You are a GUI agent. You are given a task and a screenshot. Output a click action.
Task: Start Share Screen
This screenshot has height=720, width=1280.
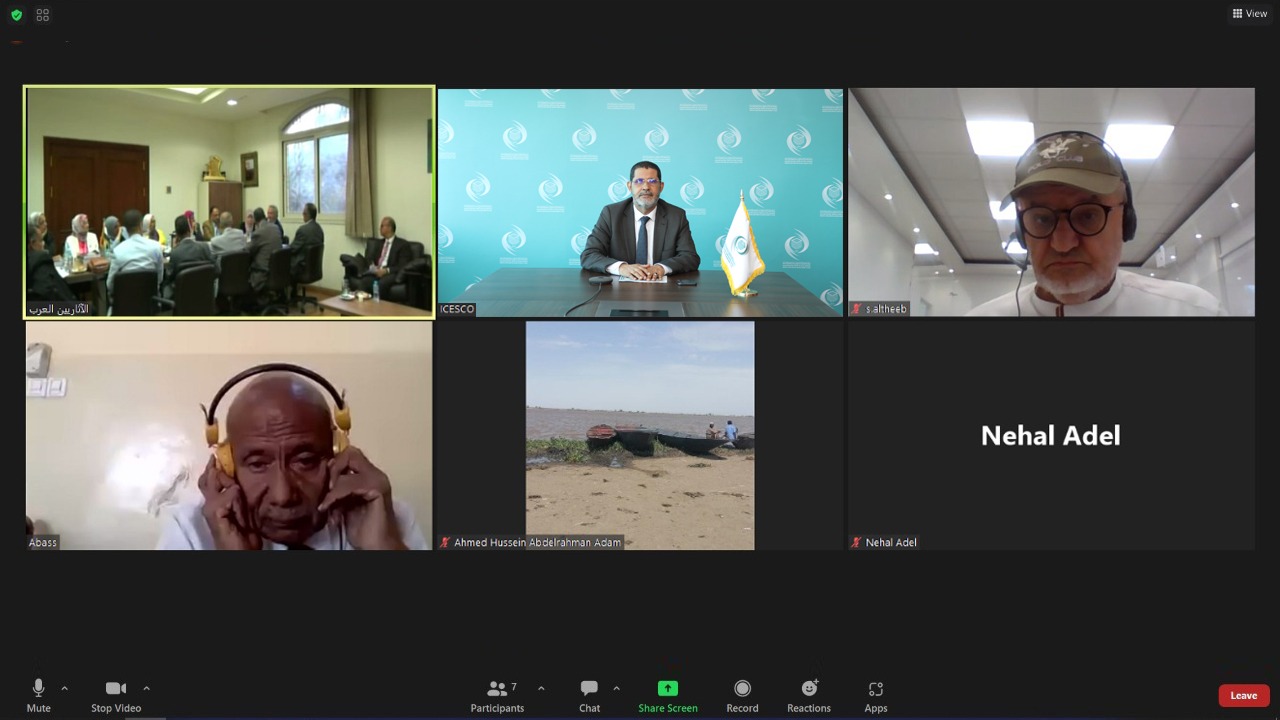pyautogui.click(x=668, y=696)
